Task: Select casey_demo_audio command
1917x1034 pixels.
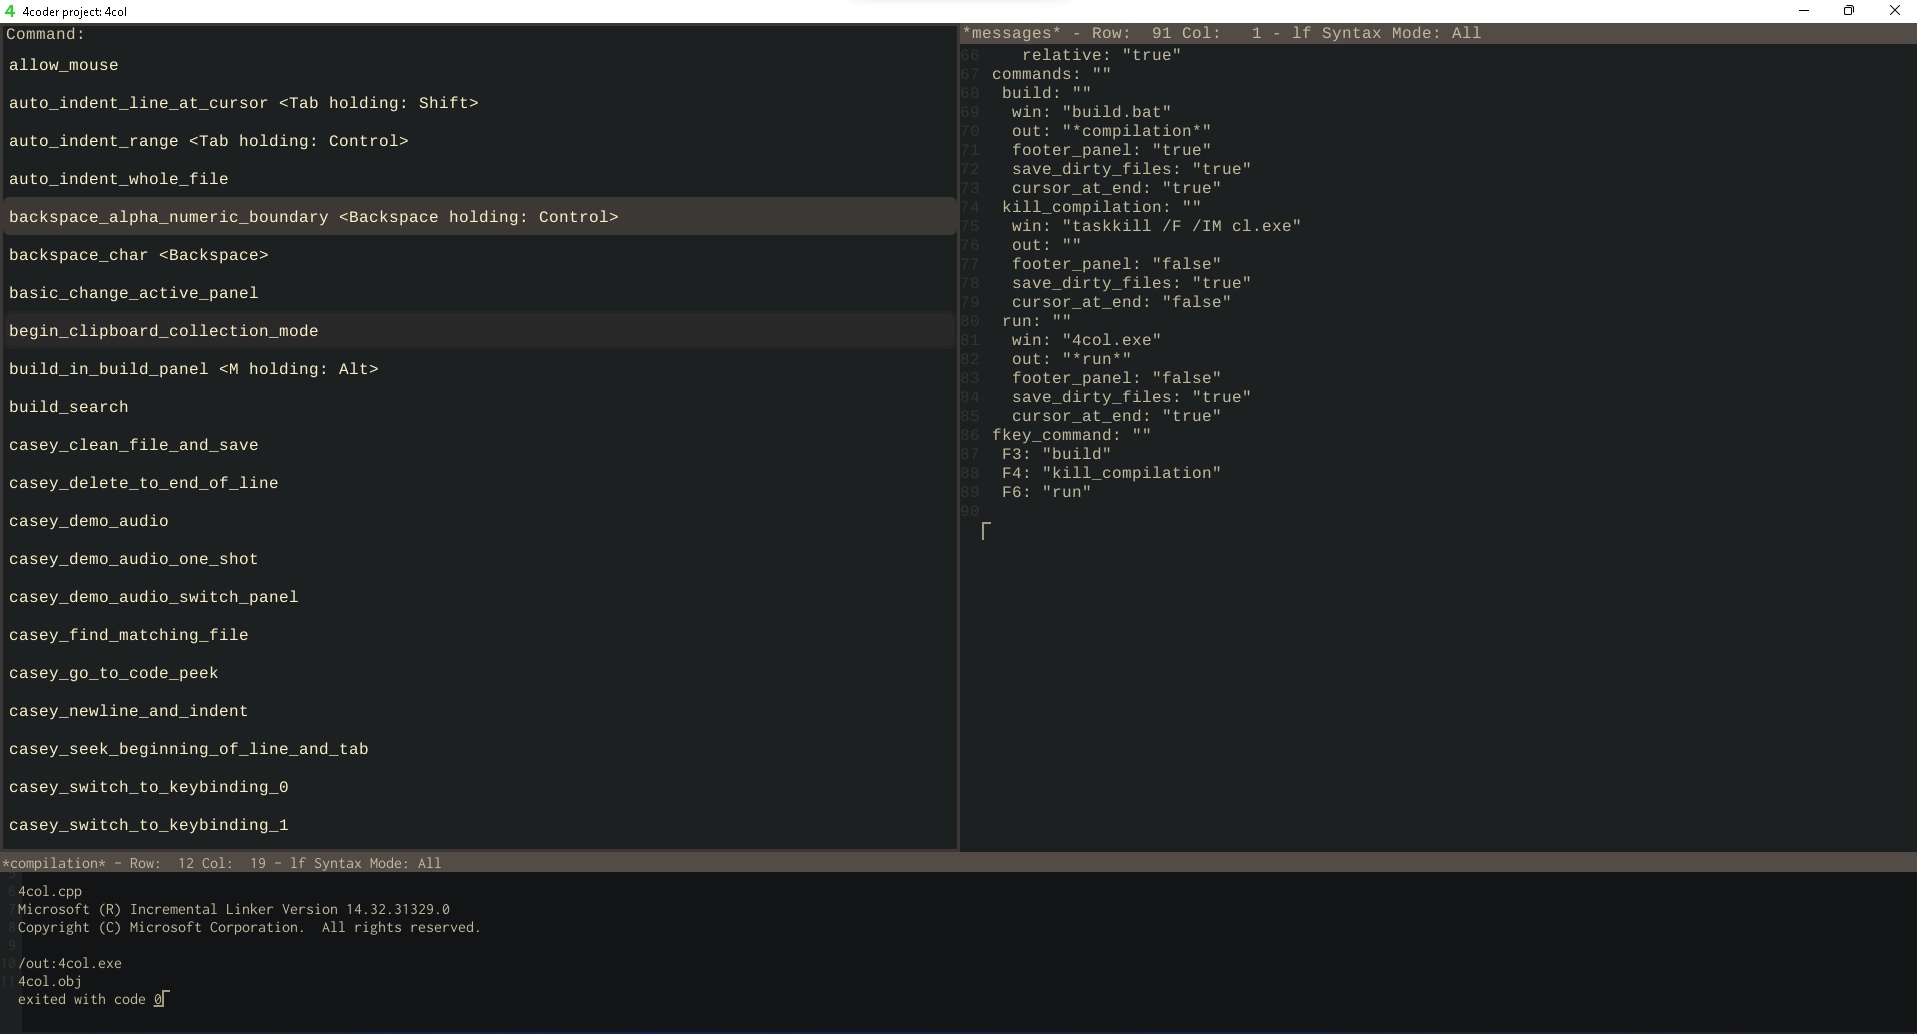Action: coord(479,521)
